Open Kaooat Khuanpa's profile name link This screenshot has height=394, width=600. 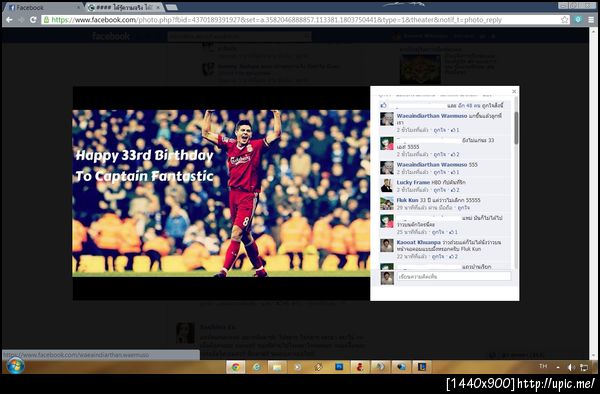pos(418,242)
